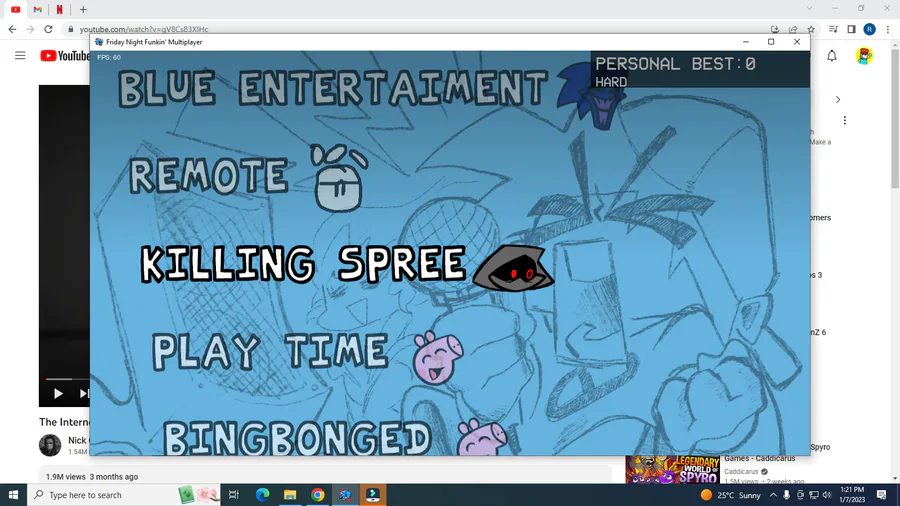Seek on the YouTube video progress bar

[67, 379]
